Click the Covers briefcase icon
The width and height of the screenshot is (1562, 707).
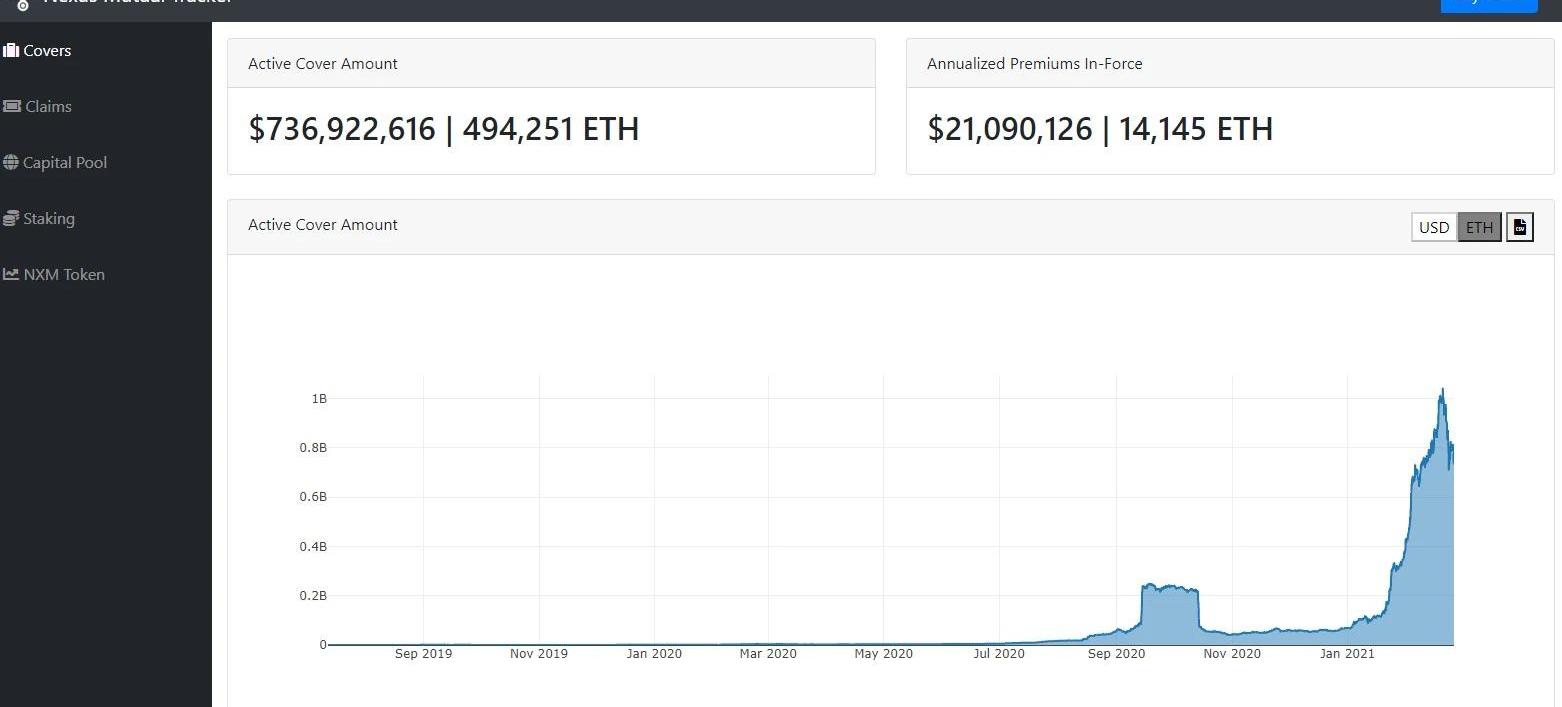(x=11, y=50)
